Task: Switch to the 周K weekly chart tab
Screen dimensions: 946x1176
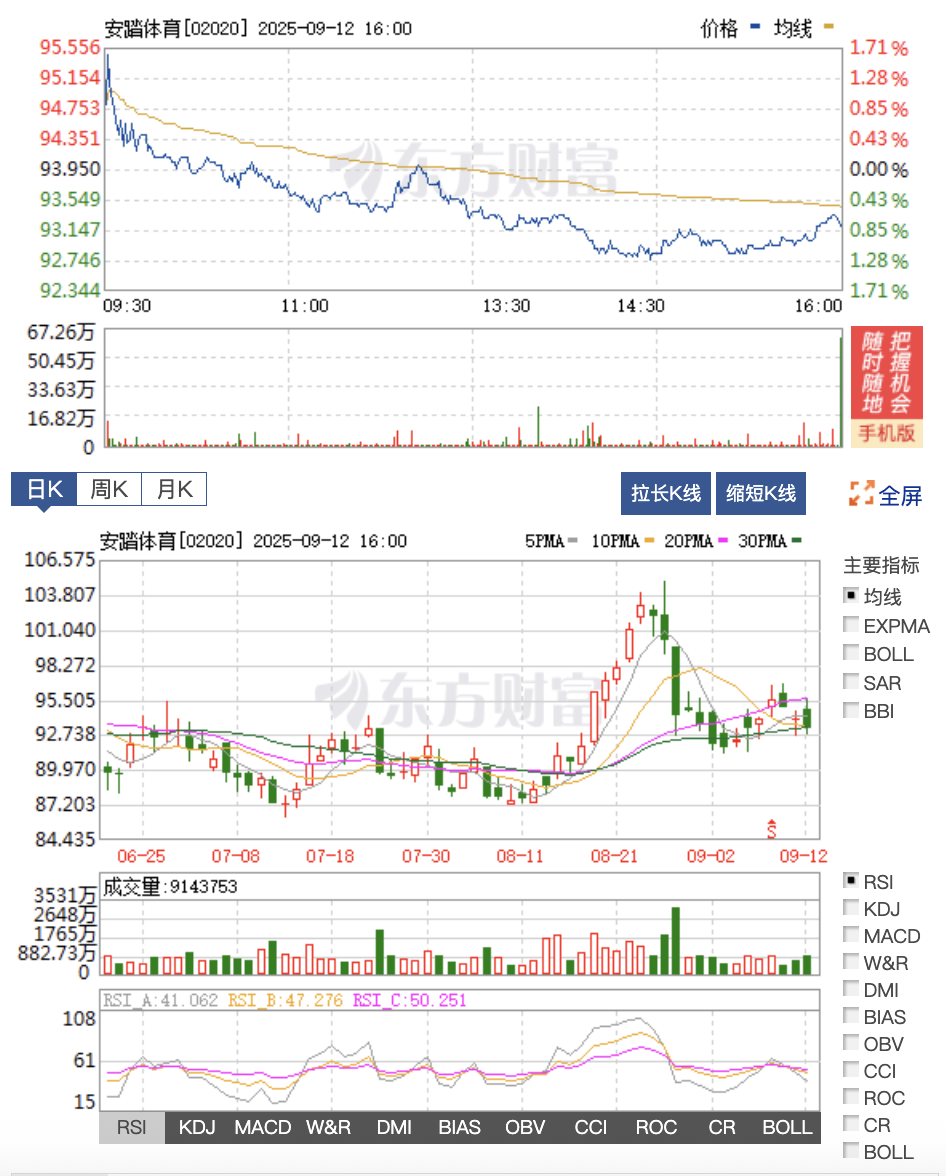Action: pyautogui.click(x=109, y=490)
